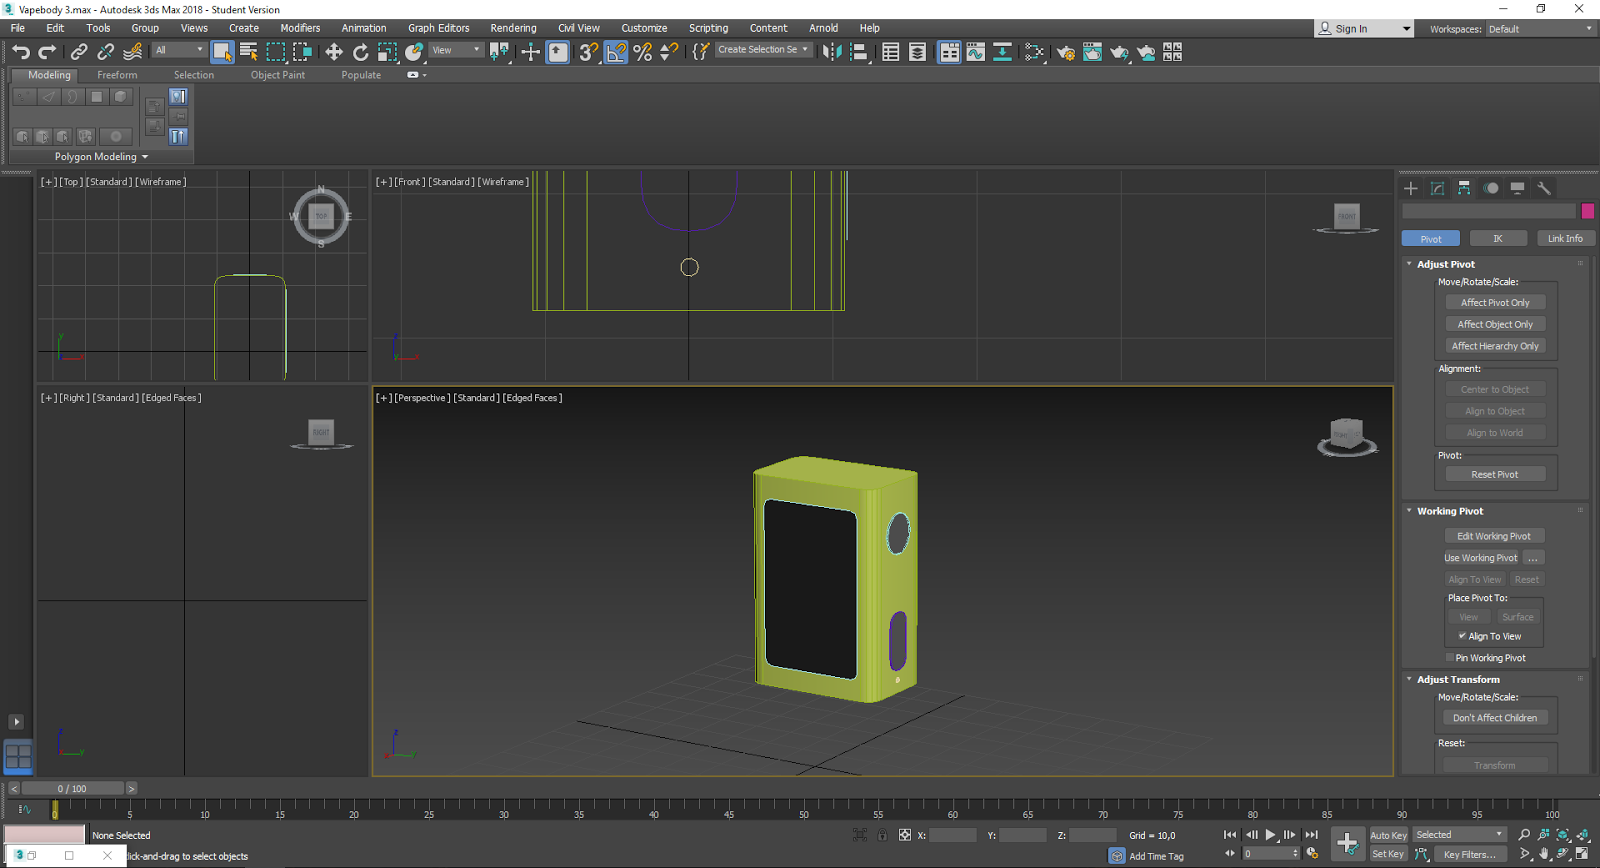Enable the Pin Working Pivot checkbox

pos(1450,658)
